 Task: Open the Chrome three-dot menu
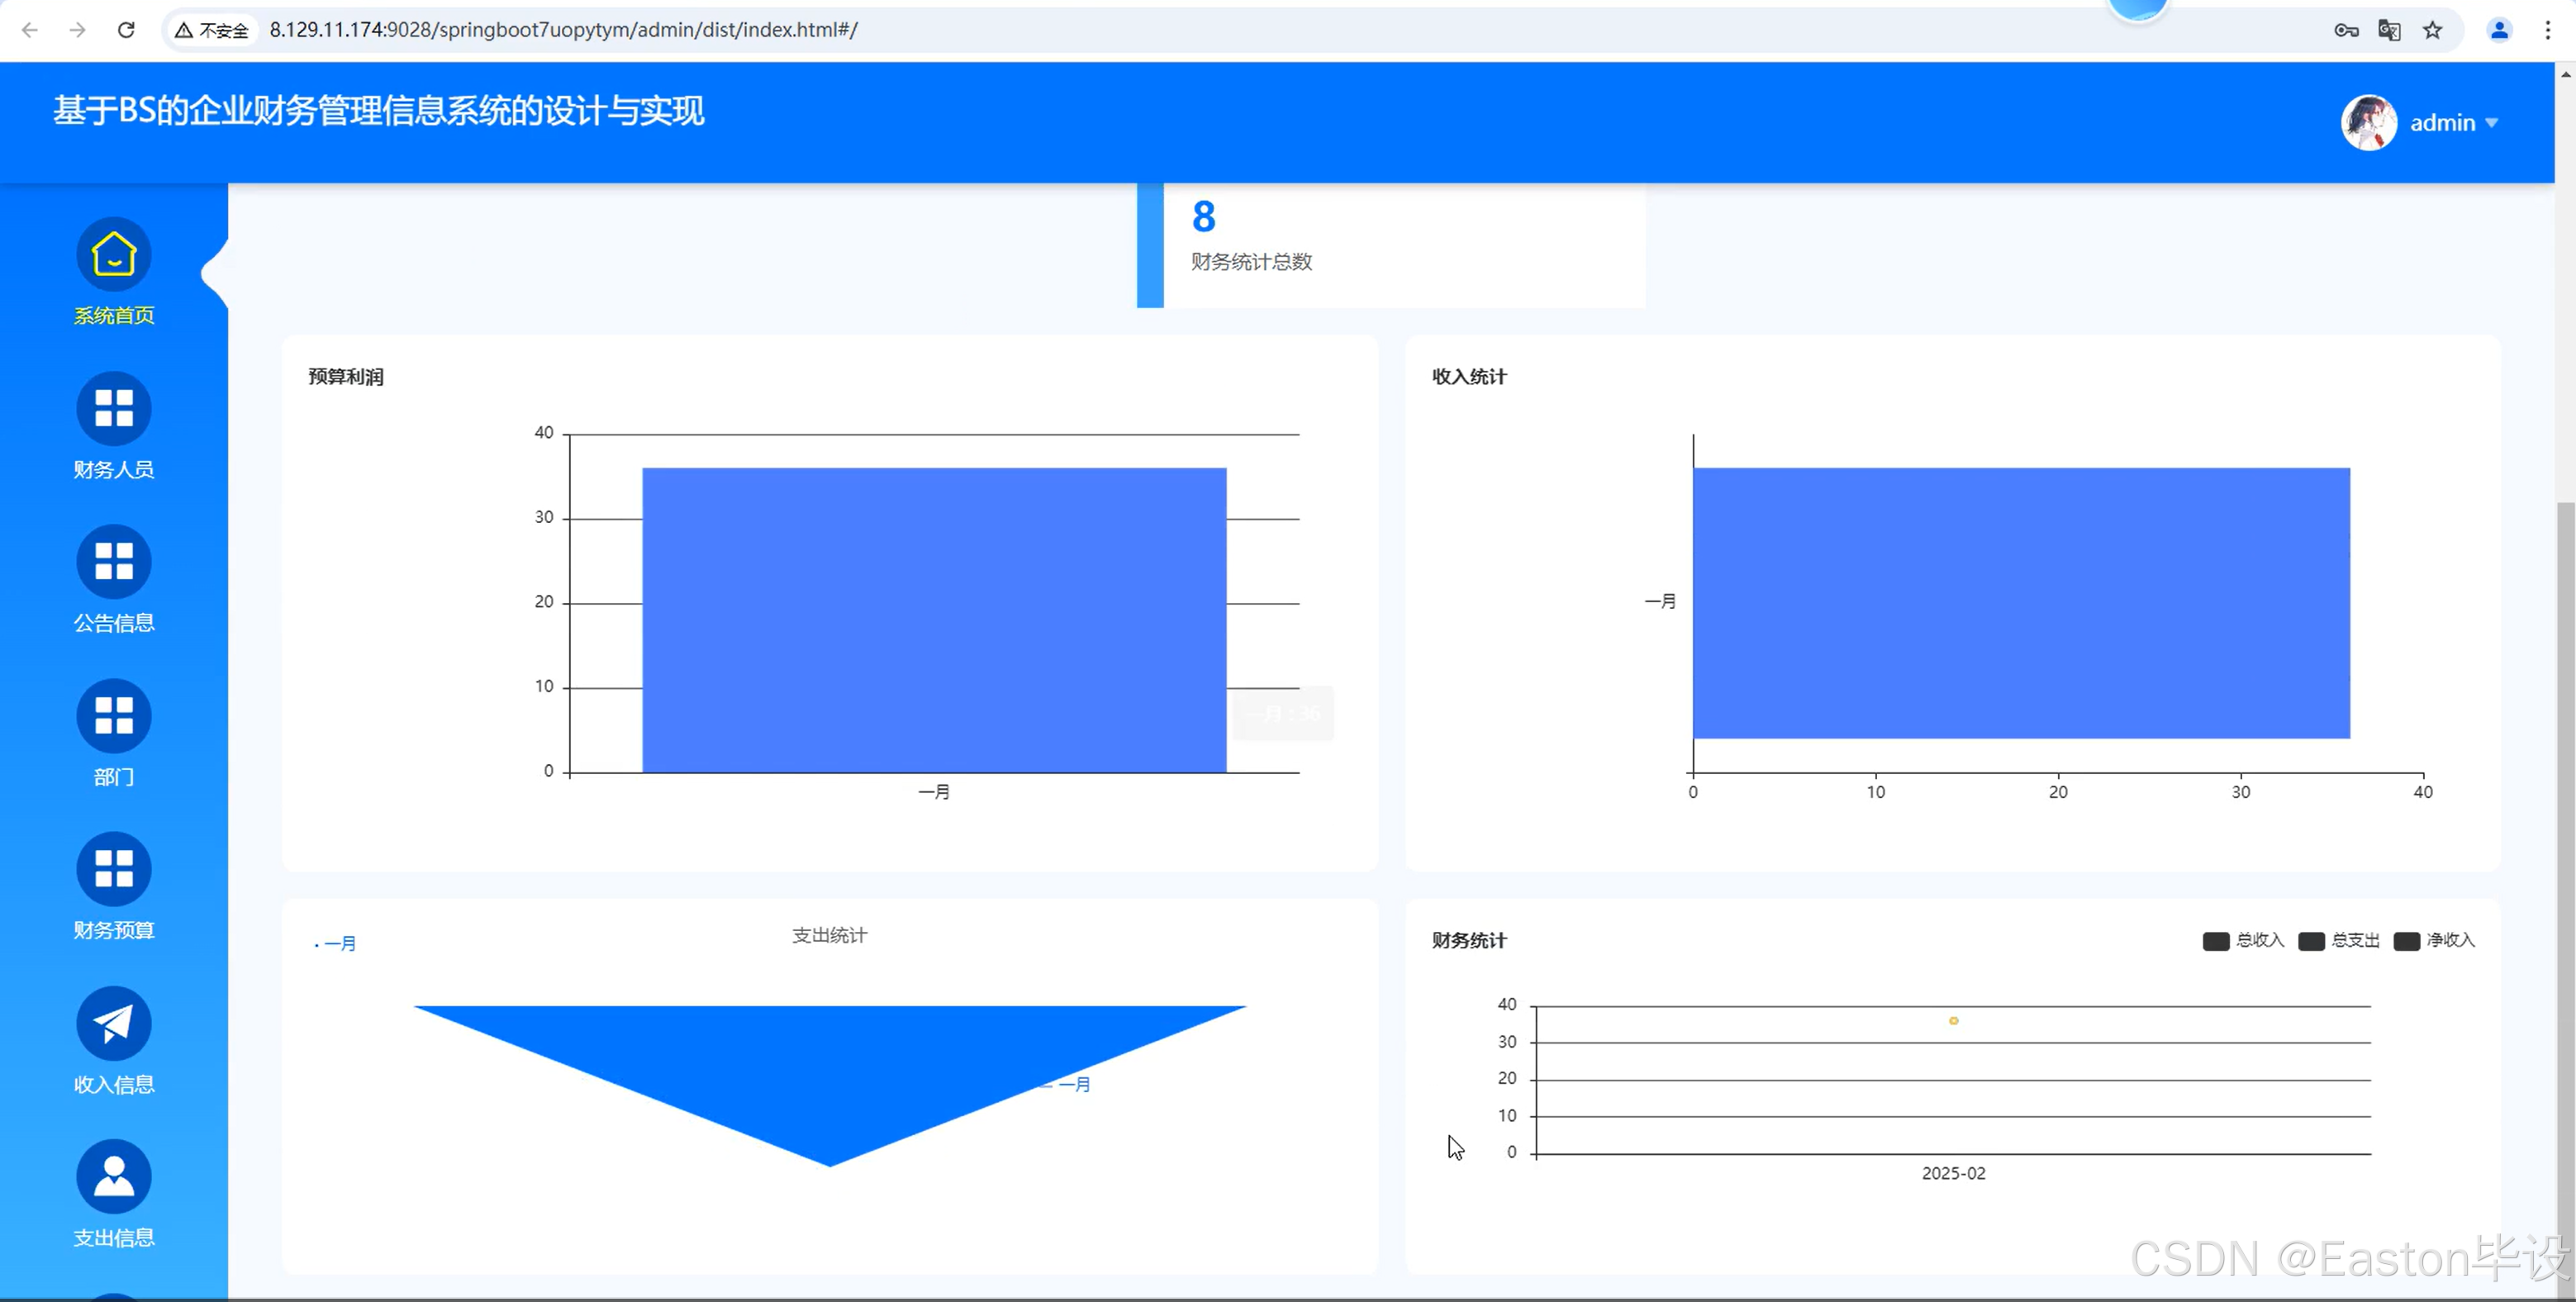(x=2547, y=30)
